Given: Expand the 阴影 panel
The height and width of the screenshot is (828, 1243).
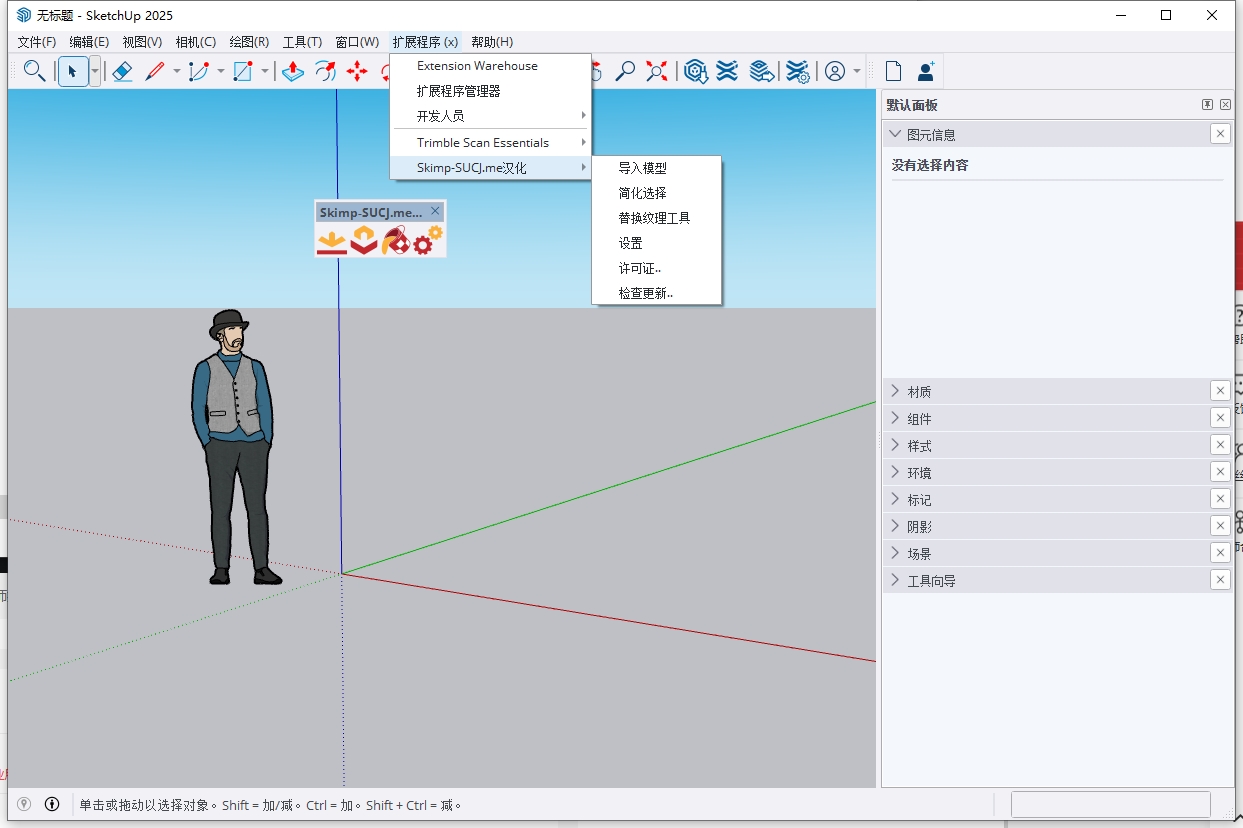Looking at the screenshot, I should point(916,525).
